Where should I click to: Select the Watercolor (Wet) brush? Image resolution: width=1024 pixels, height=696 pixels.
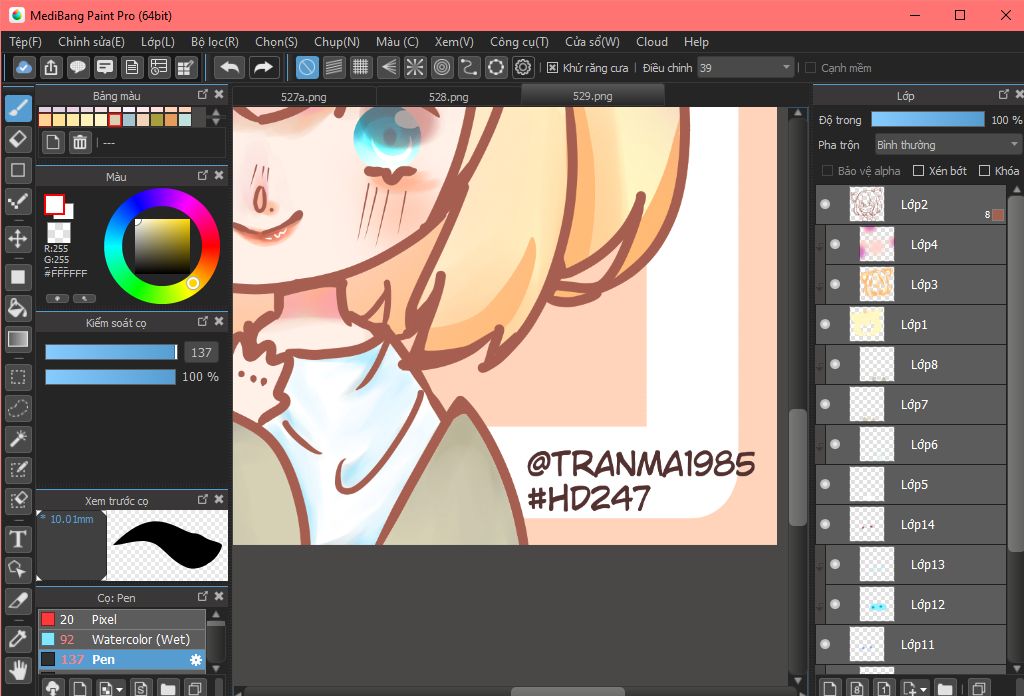tap(122, 639)
